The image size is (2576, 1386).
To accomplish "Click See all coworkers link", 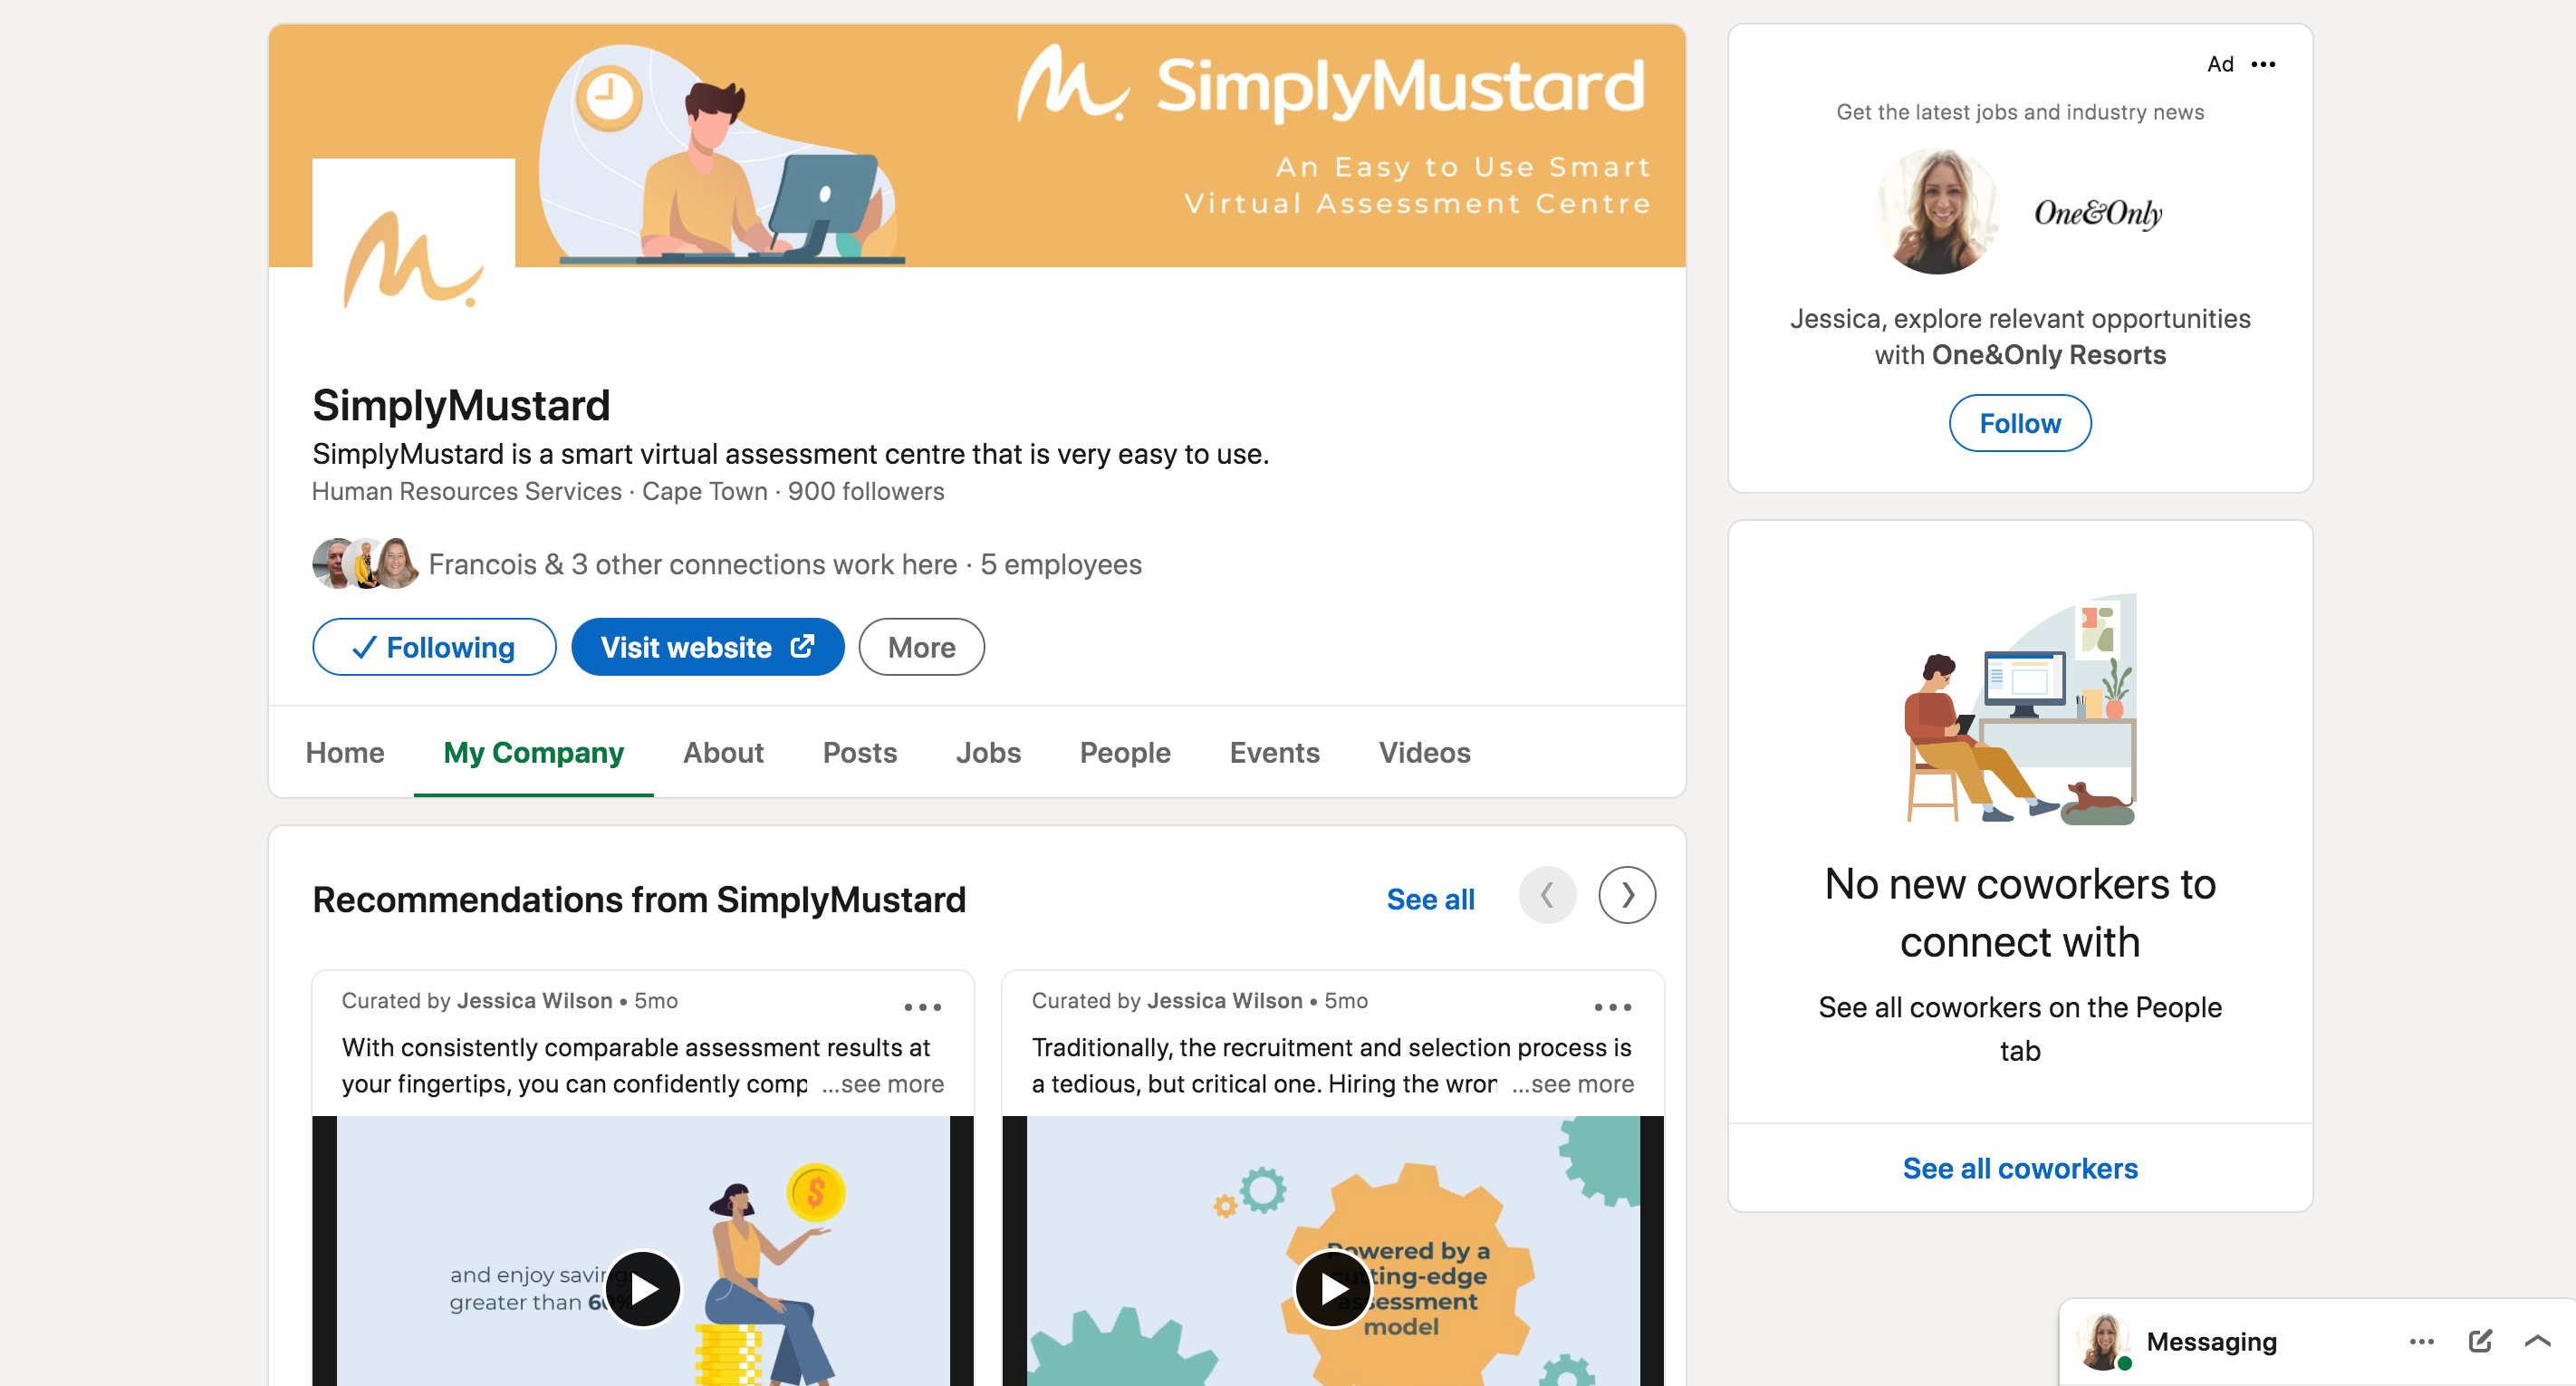I will pyautogui.click(x=2019, y=1168).
